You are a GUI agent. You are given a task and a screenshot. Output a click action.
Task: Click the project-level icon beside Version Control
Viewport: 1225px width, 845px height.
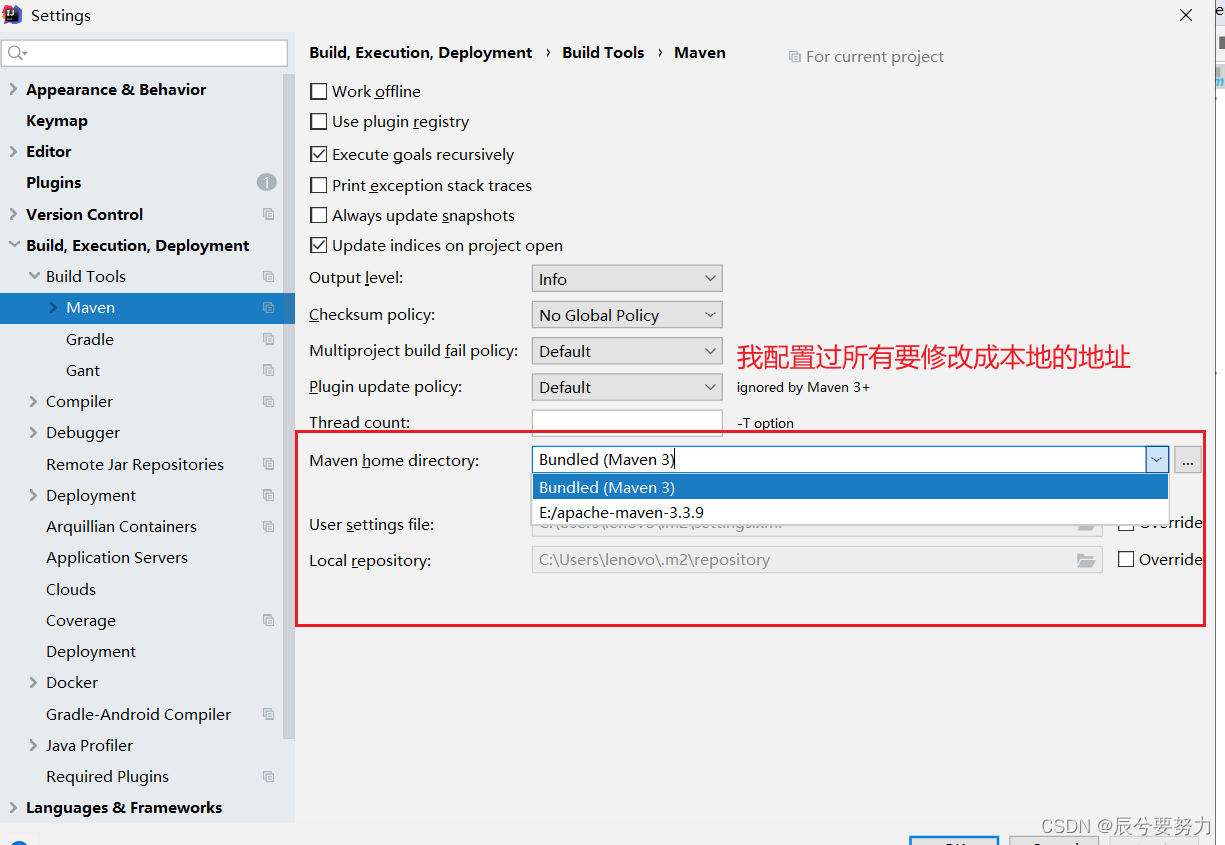click(268, 214)
